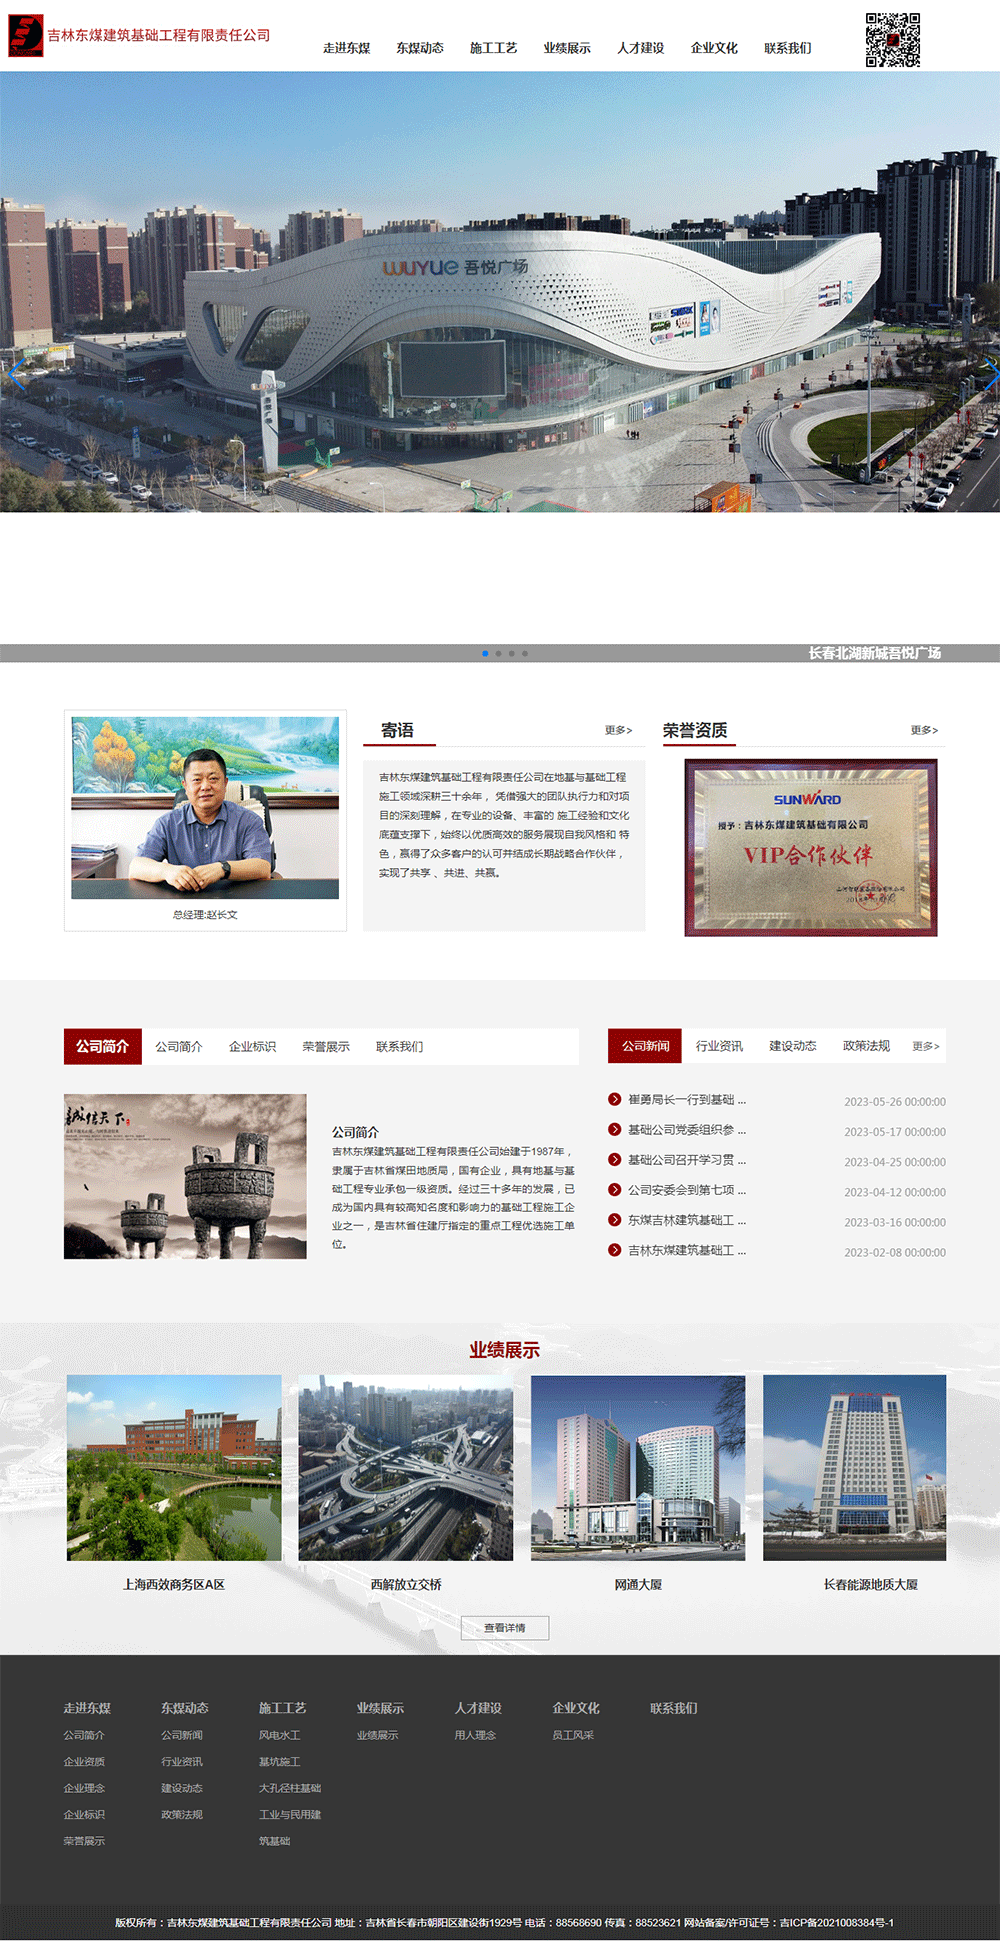1000x1941 pixels.
Task: Switch to the 企业标识 tab
Action: coord(252,1047)
